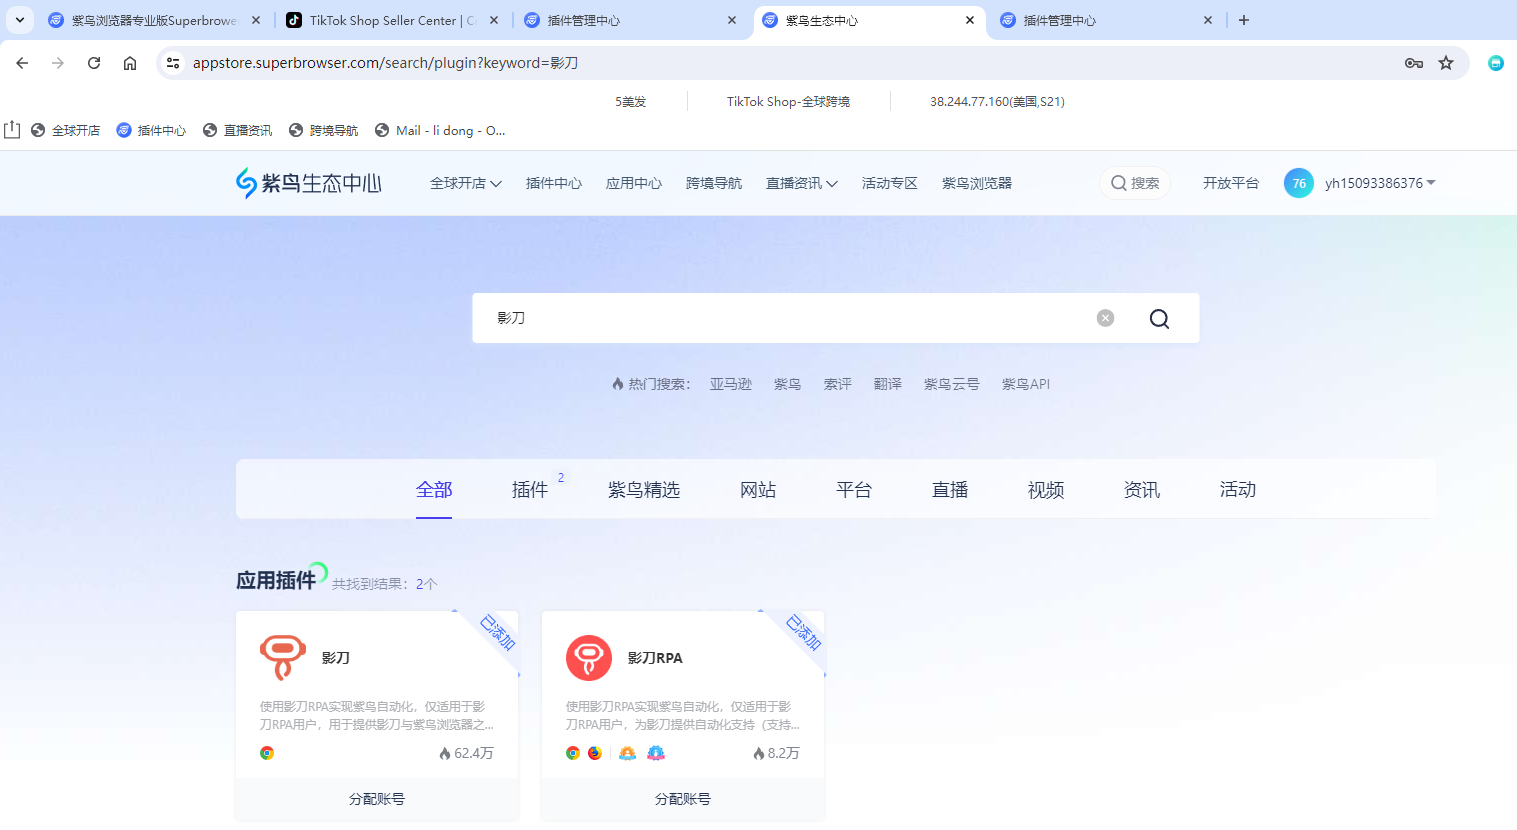Pick hot search term 紫鸟
The width and height of the screenshot is (1517, 830).
click(787, 384)
